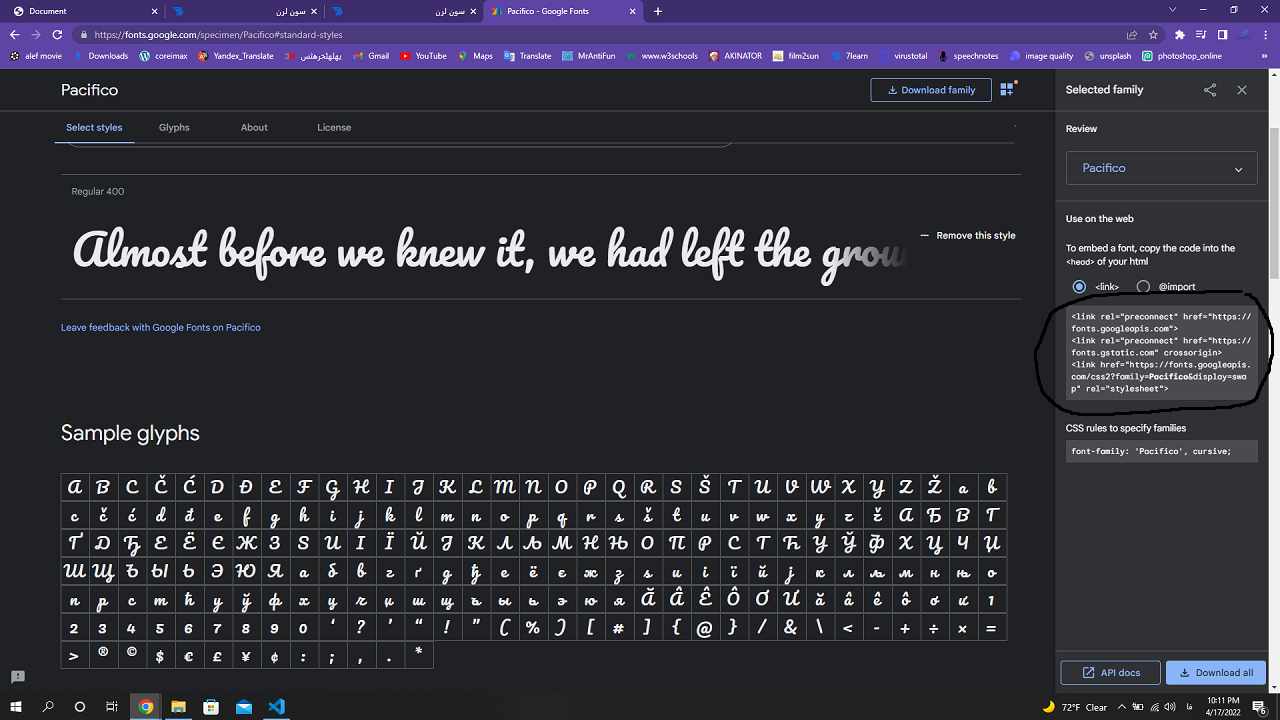Open the taskbar clock showing 10:11 PM

pyautogui.click(x=1222, y=706)
